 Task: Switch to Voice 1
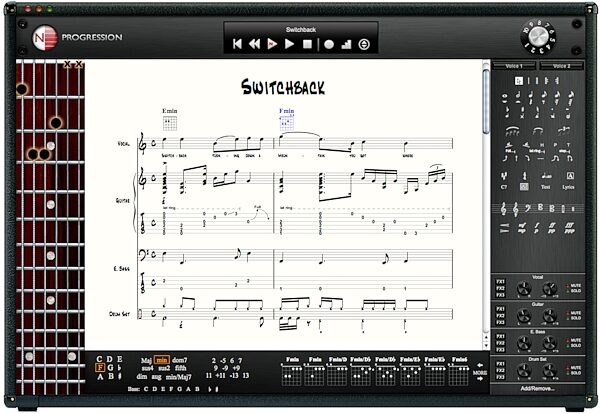click(514, 66)
